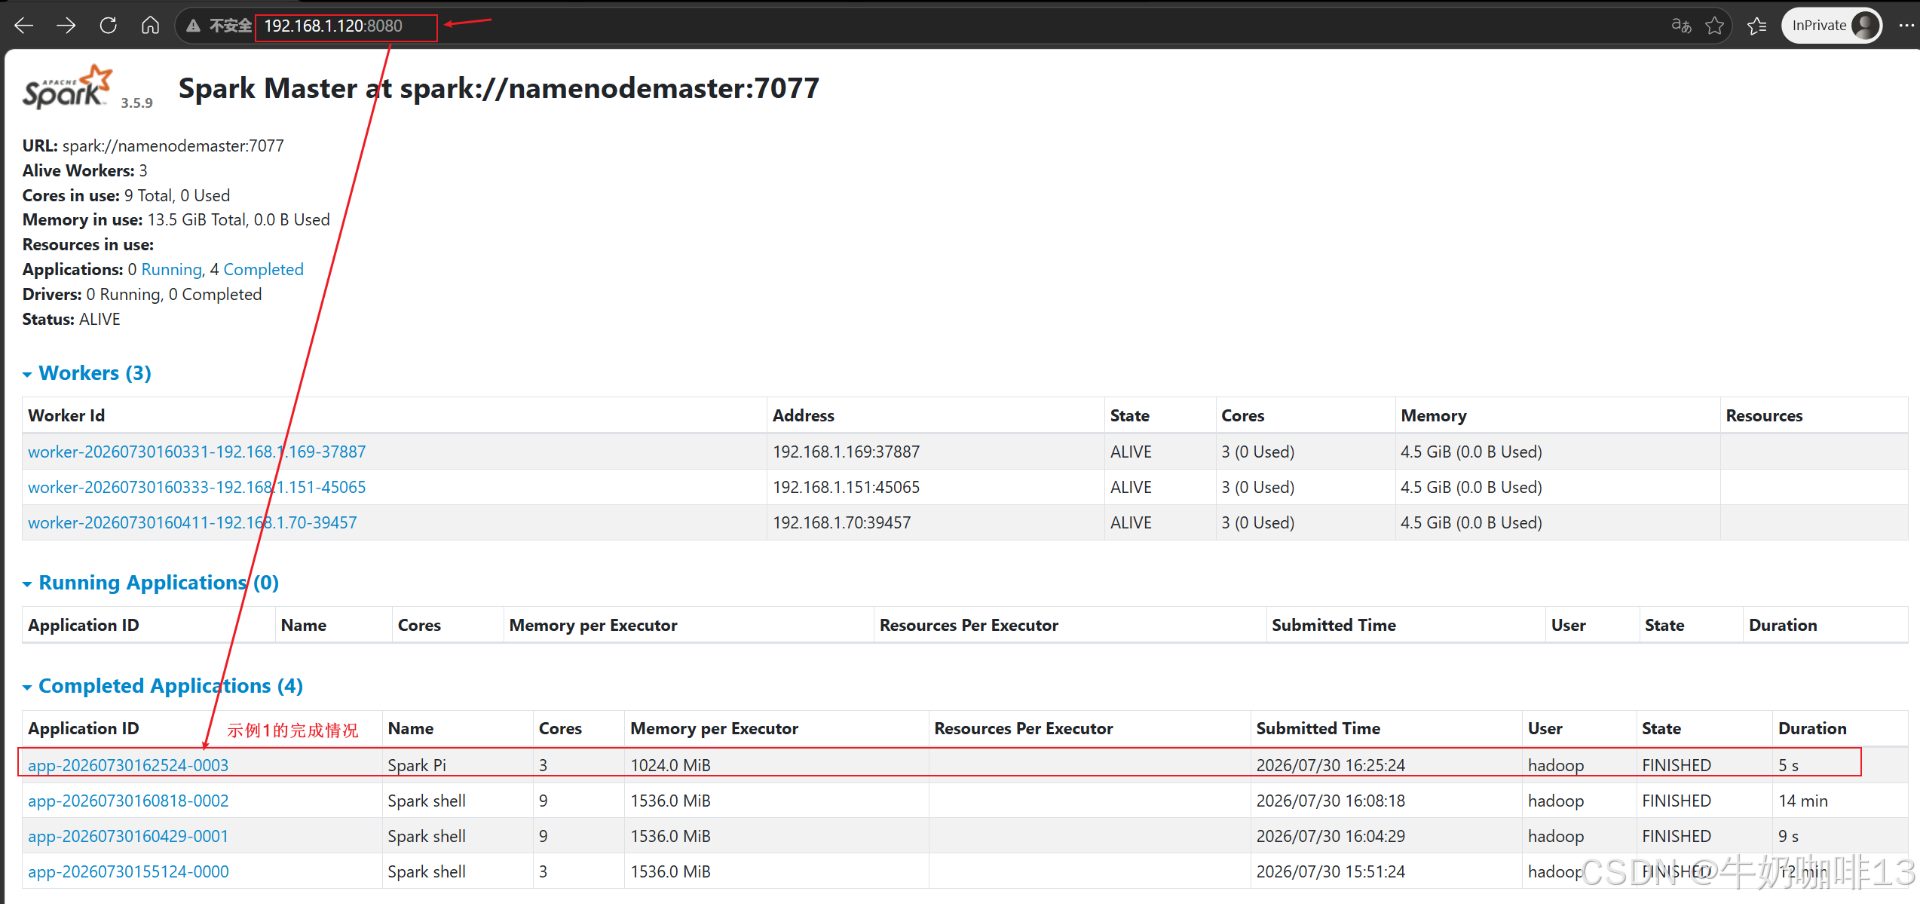Click the browser Back arrow
The width and height of the screenshot is (1920, 904).
[x=24, y=26]
